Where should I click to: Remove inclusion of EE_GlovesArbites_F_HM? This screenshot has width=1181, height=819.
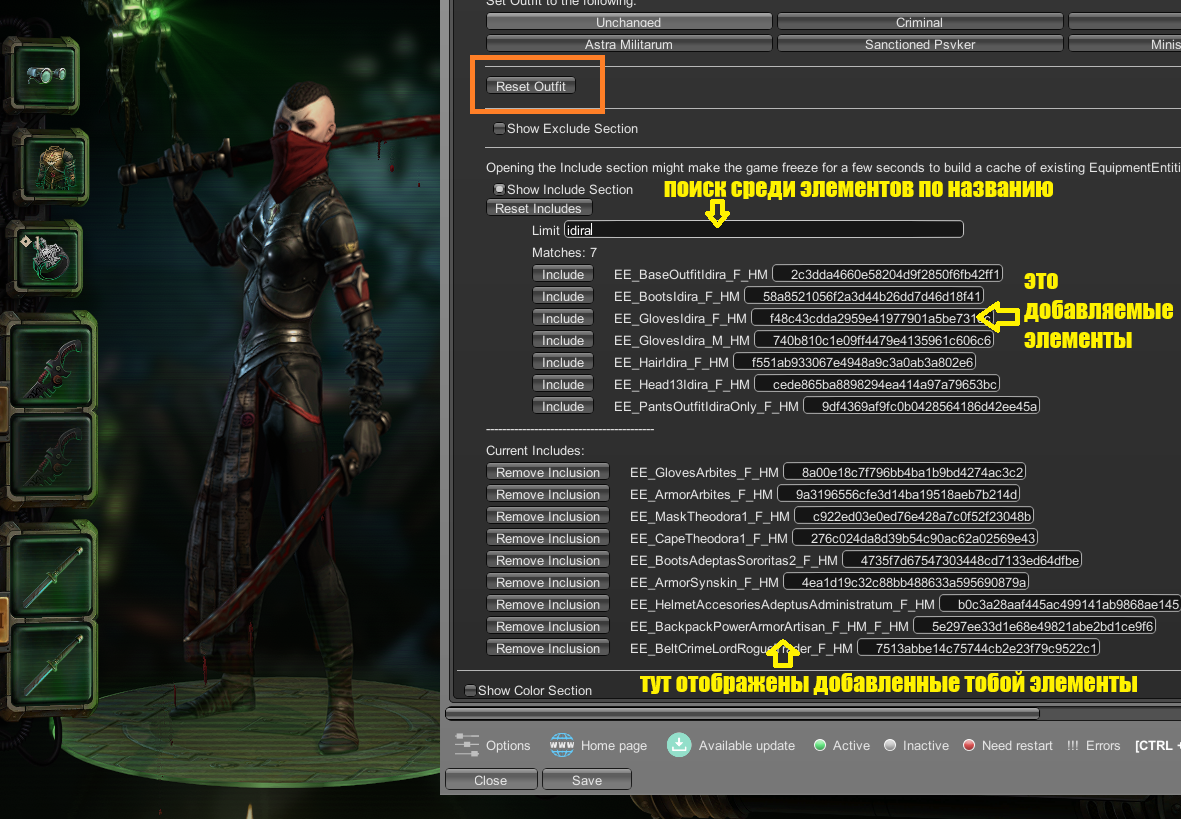(548, 472)
